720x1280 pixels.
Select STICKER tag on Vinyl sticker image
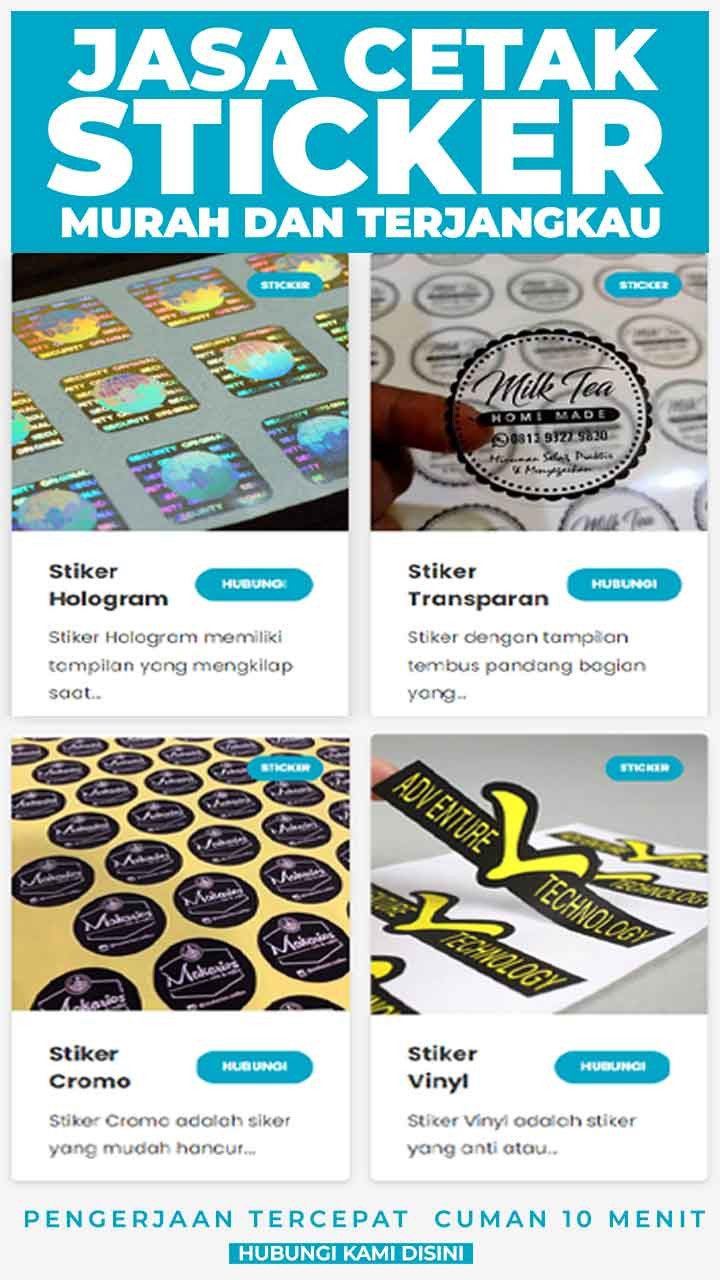643,768
